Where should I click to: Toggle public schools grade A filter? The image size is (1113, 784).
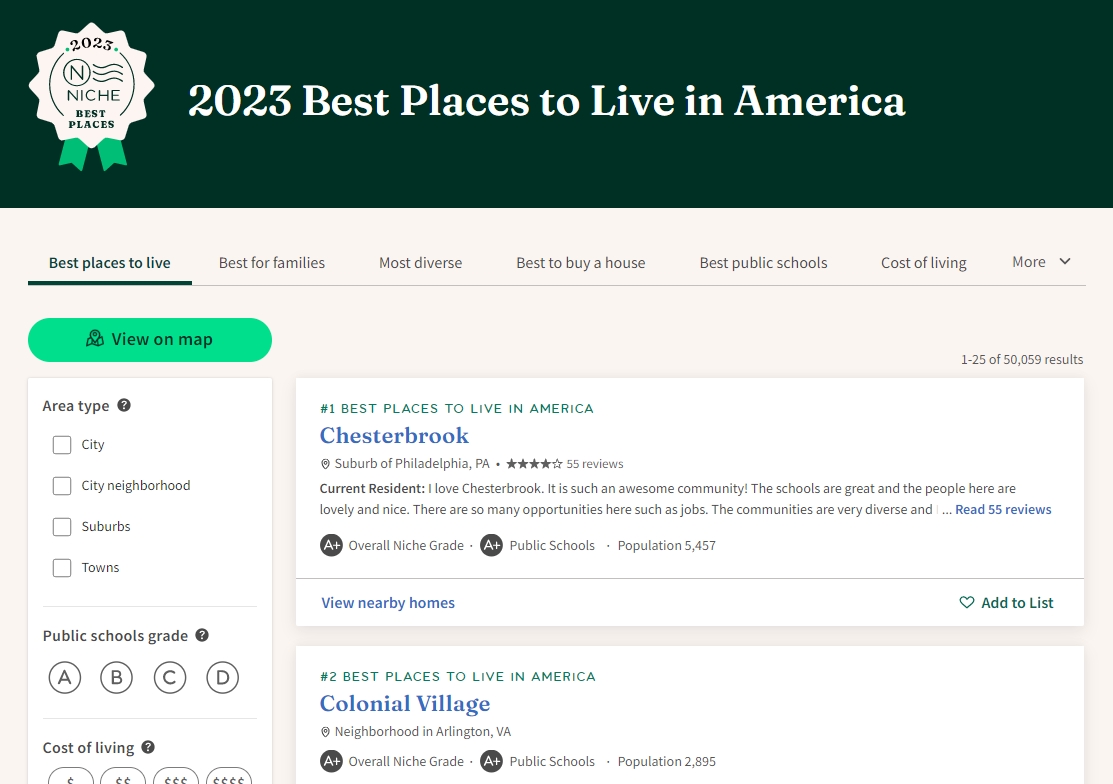65,678
